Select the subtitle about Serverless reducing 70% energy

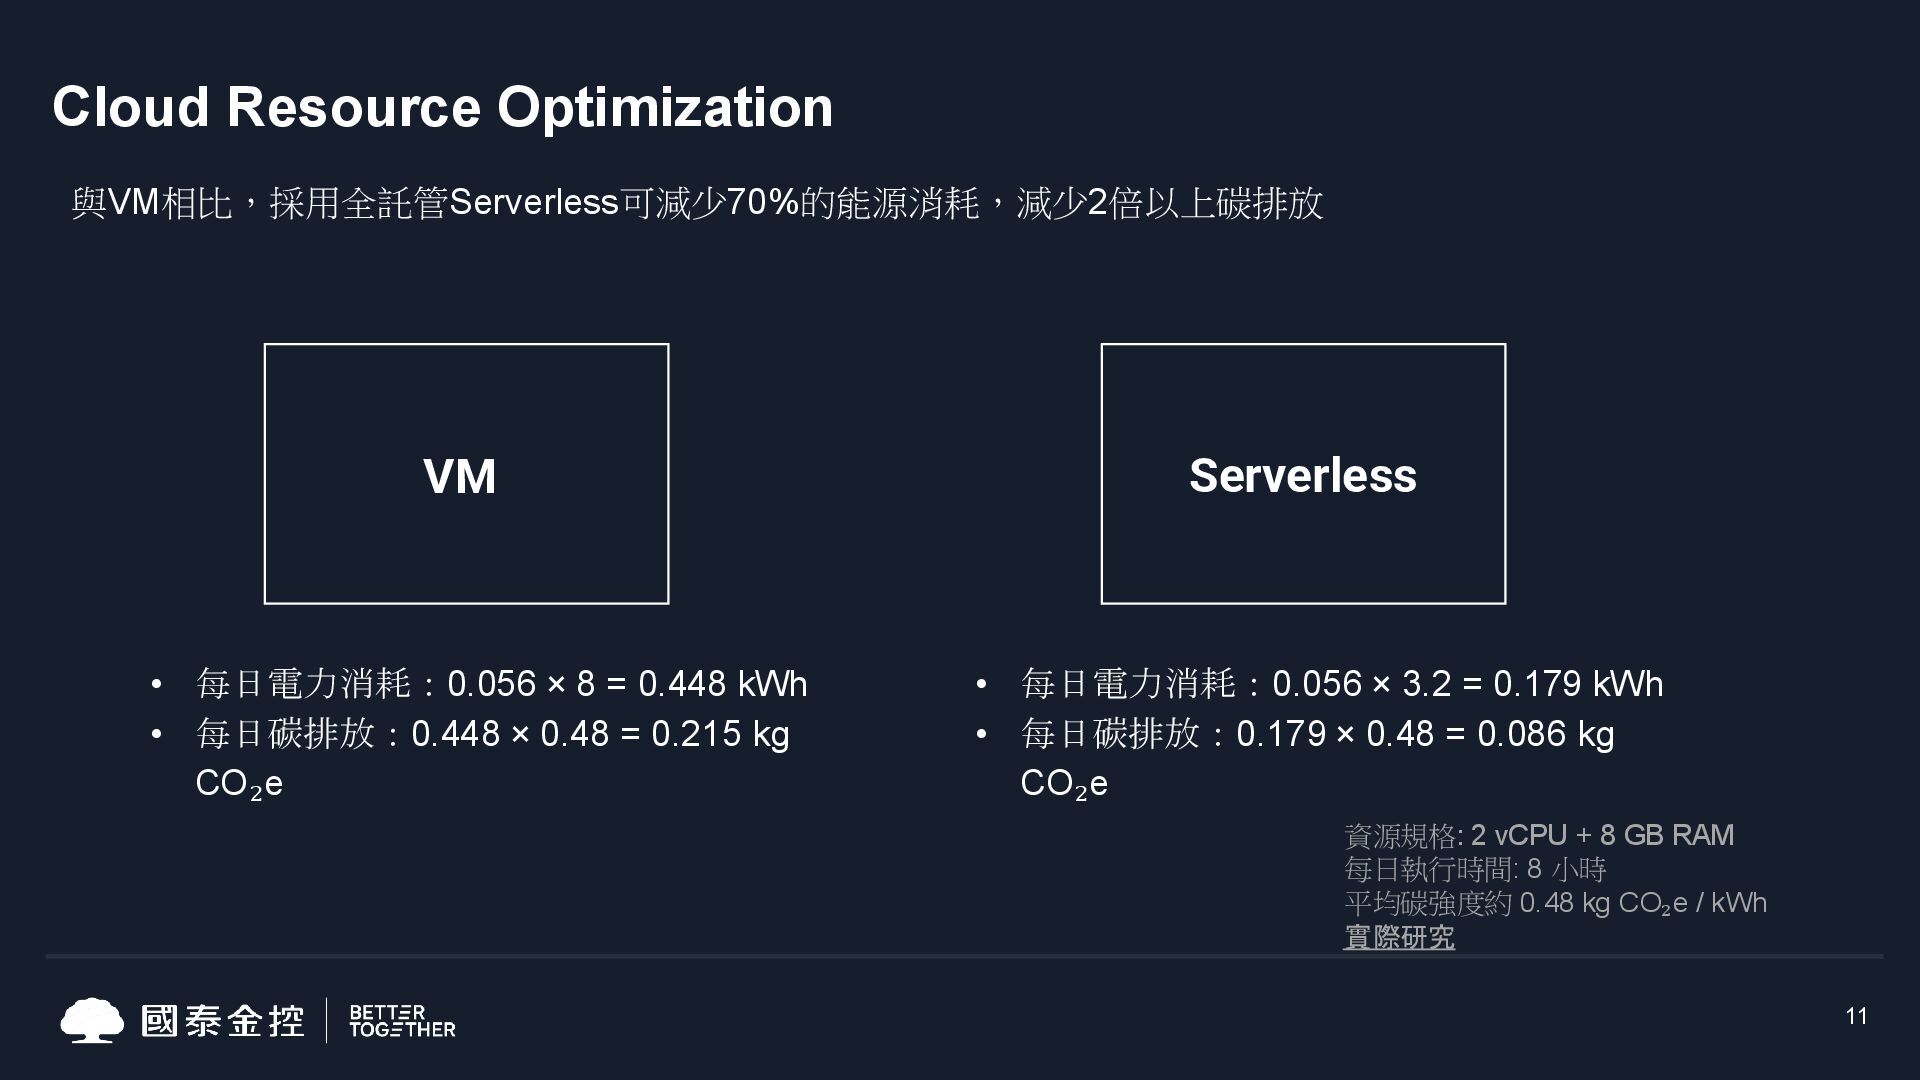(697, 203)
